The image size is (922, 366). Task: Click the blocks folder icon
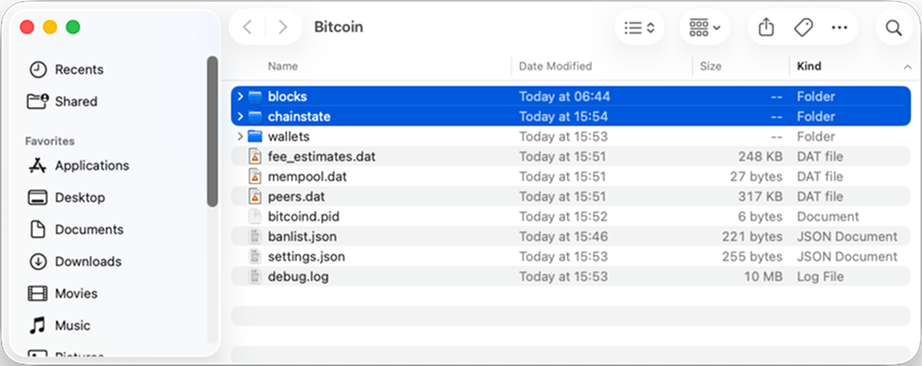255,97
